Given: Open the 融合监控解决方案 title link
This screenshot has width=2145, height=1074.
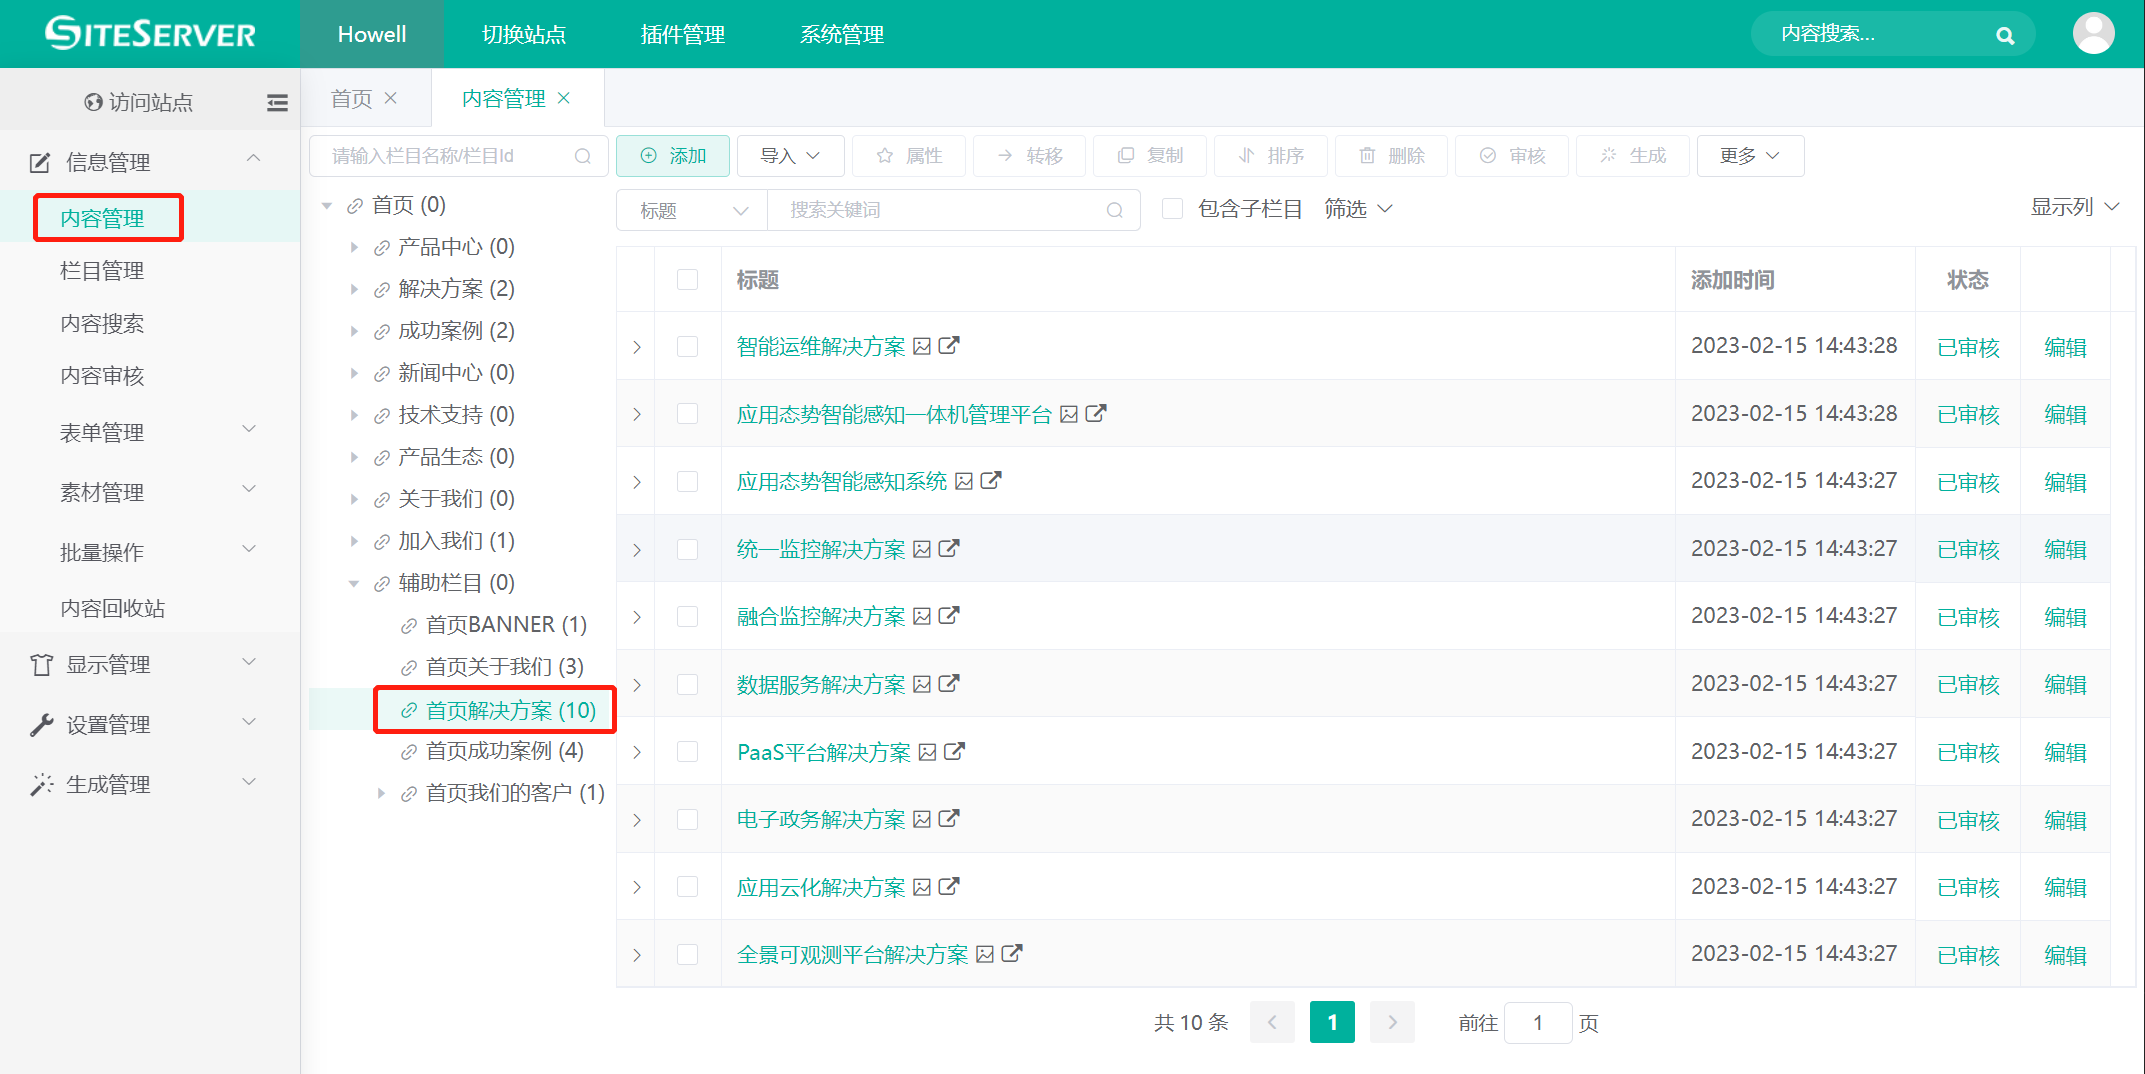Looking at the screenshot, I should [821, 616].
